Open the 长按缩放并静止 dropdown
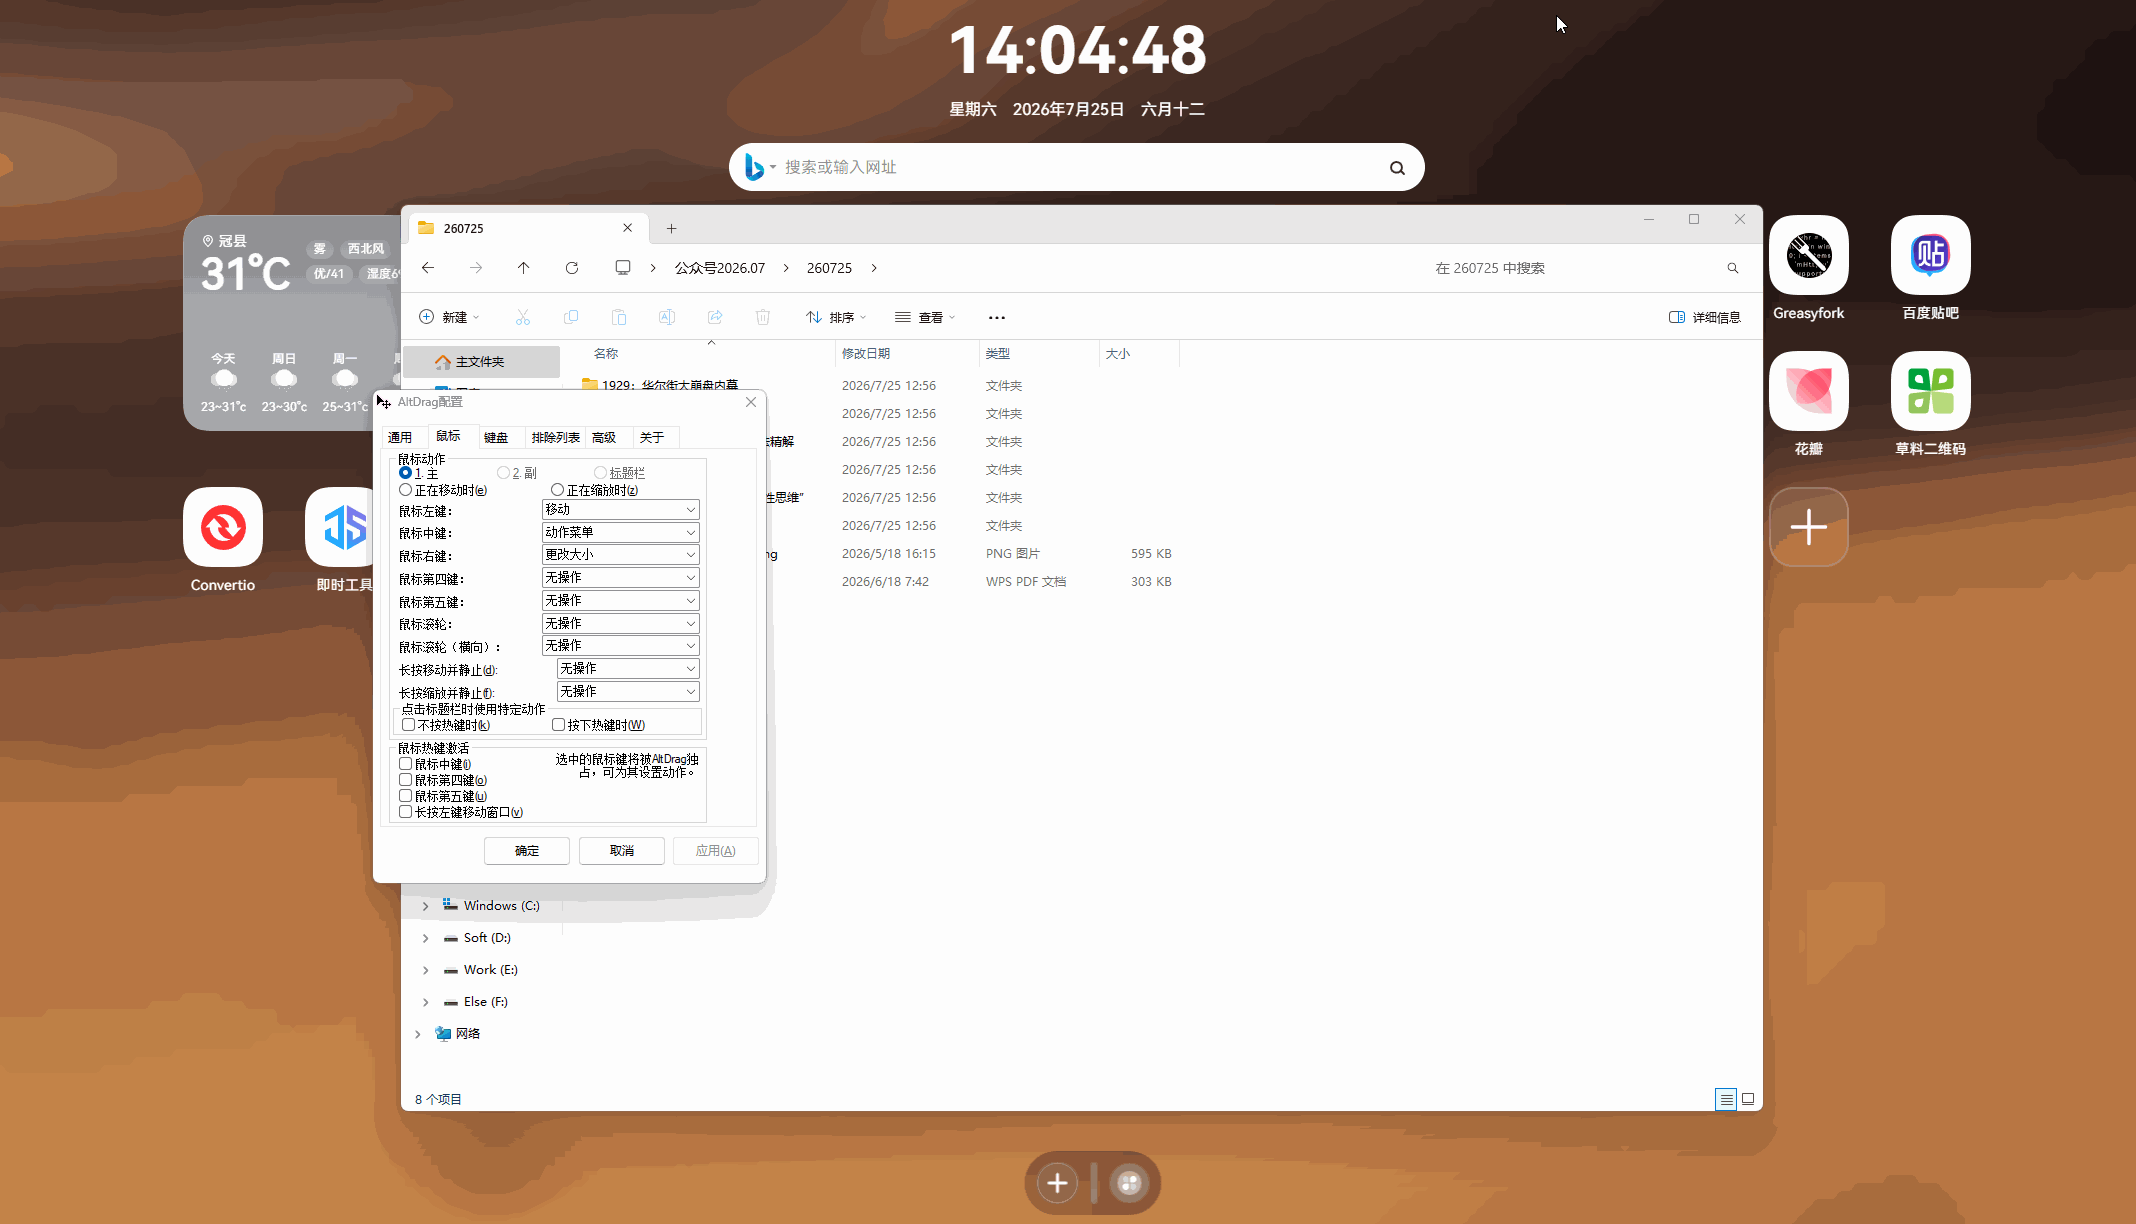This screenshot has width=2136, height=1224. tap(628, 692)
